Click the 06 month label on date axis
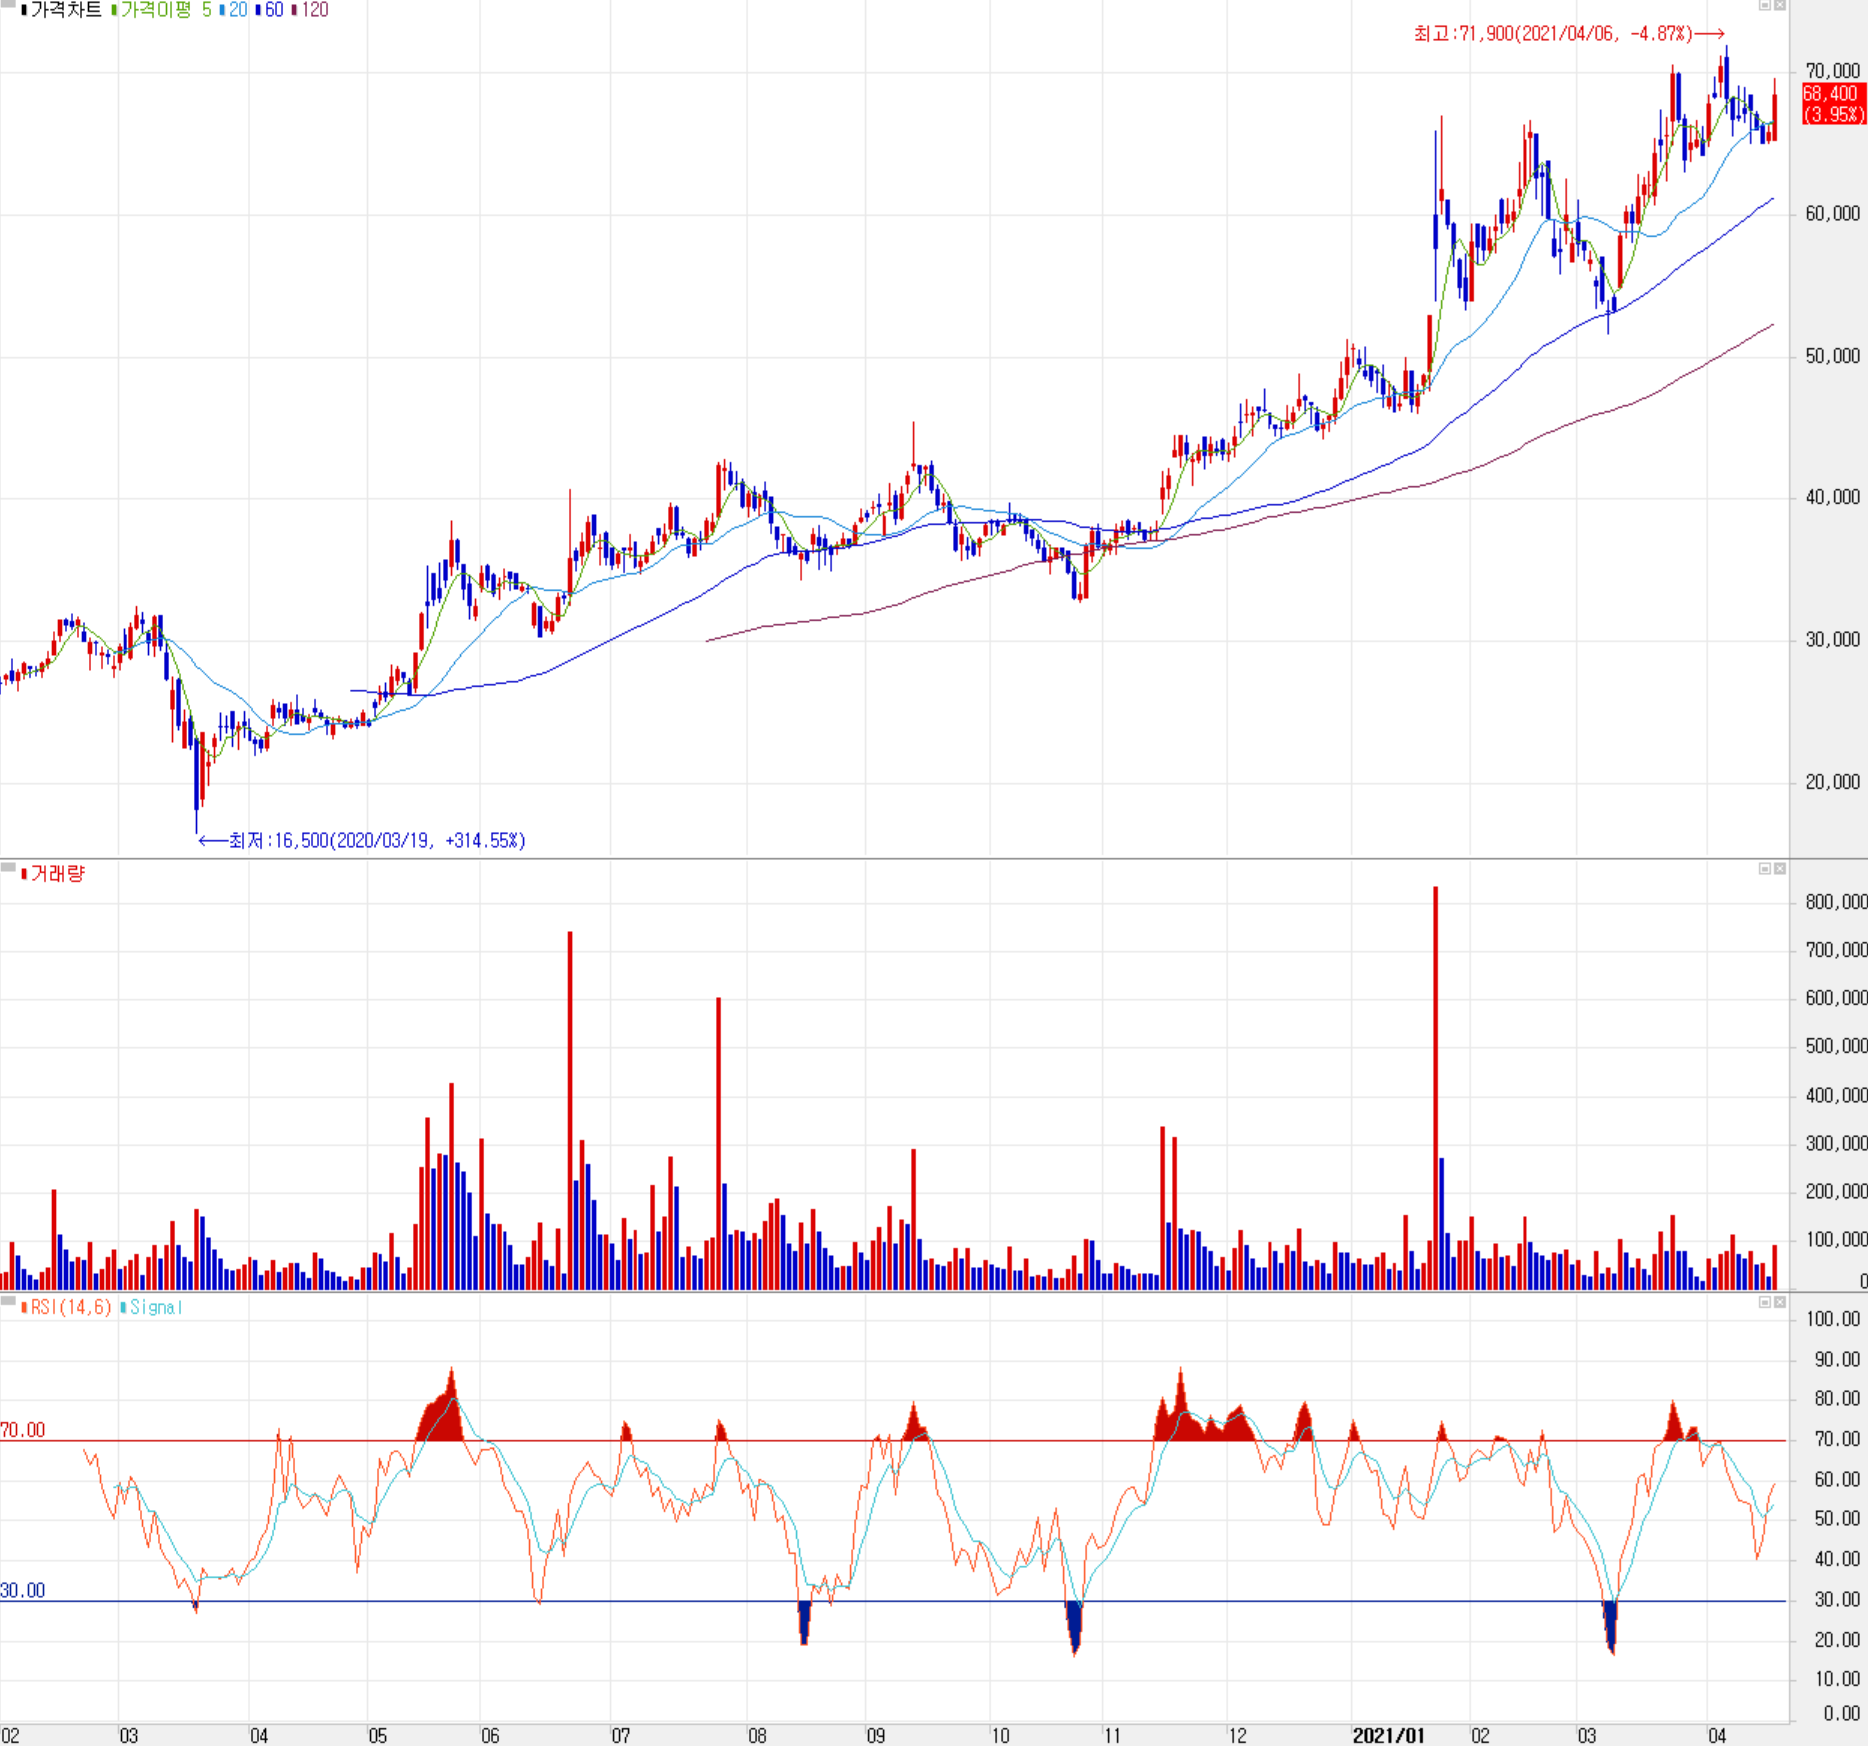The height and width of the screenshot is (1746, 1868). coord(490,1736)
